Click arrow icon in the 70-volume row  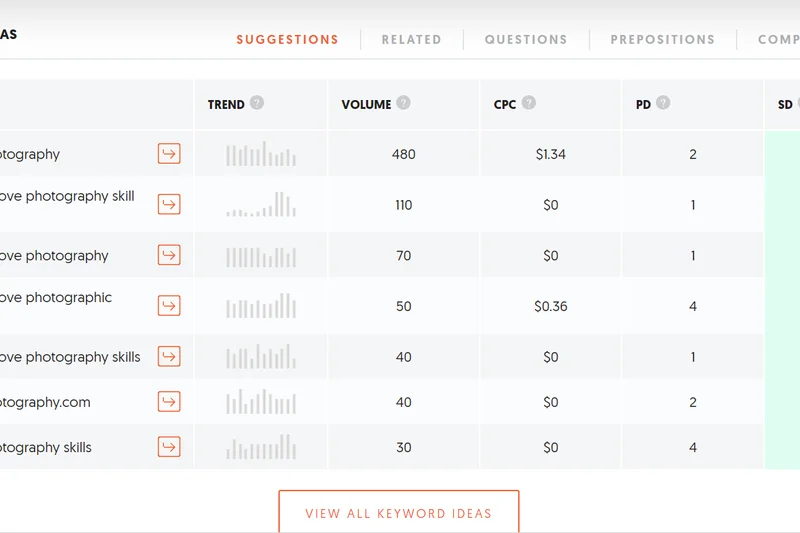[x=169, y=255]
